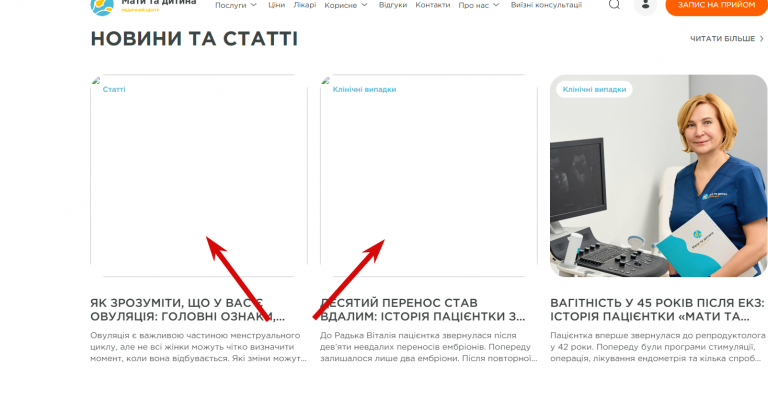Click the excerpt beginning До Радька Віталія
The image size is (768, 394).
coord(429,347)
